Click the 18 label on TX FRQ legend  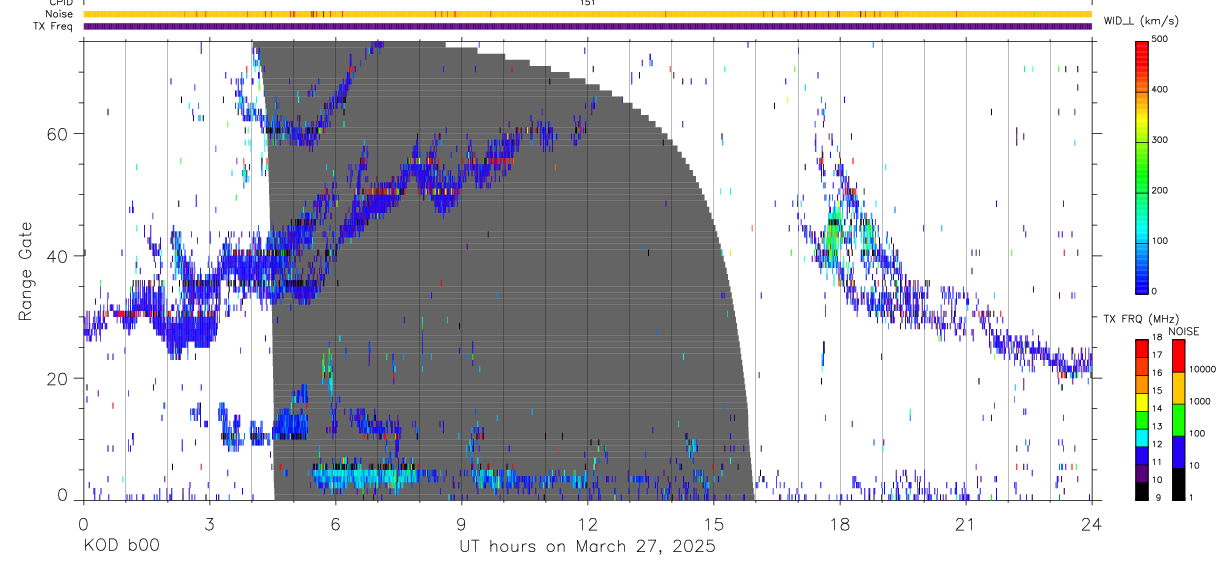[1158, 339]
